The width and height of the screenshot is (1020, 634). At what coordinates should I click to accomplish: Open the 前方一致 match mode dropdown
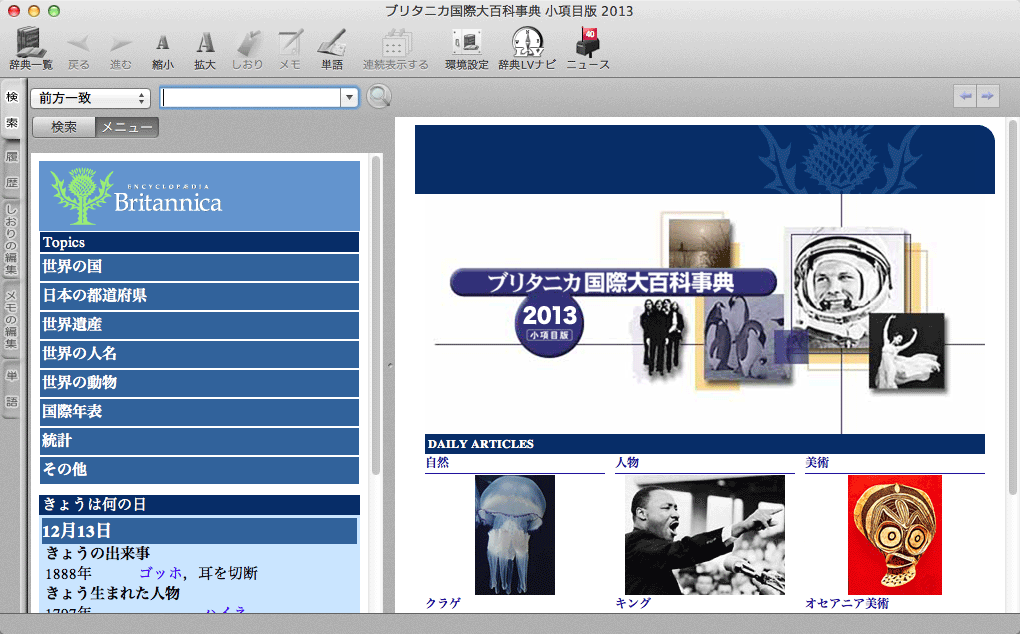[90, 98]
